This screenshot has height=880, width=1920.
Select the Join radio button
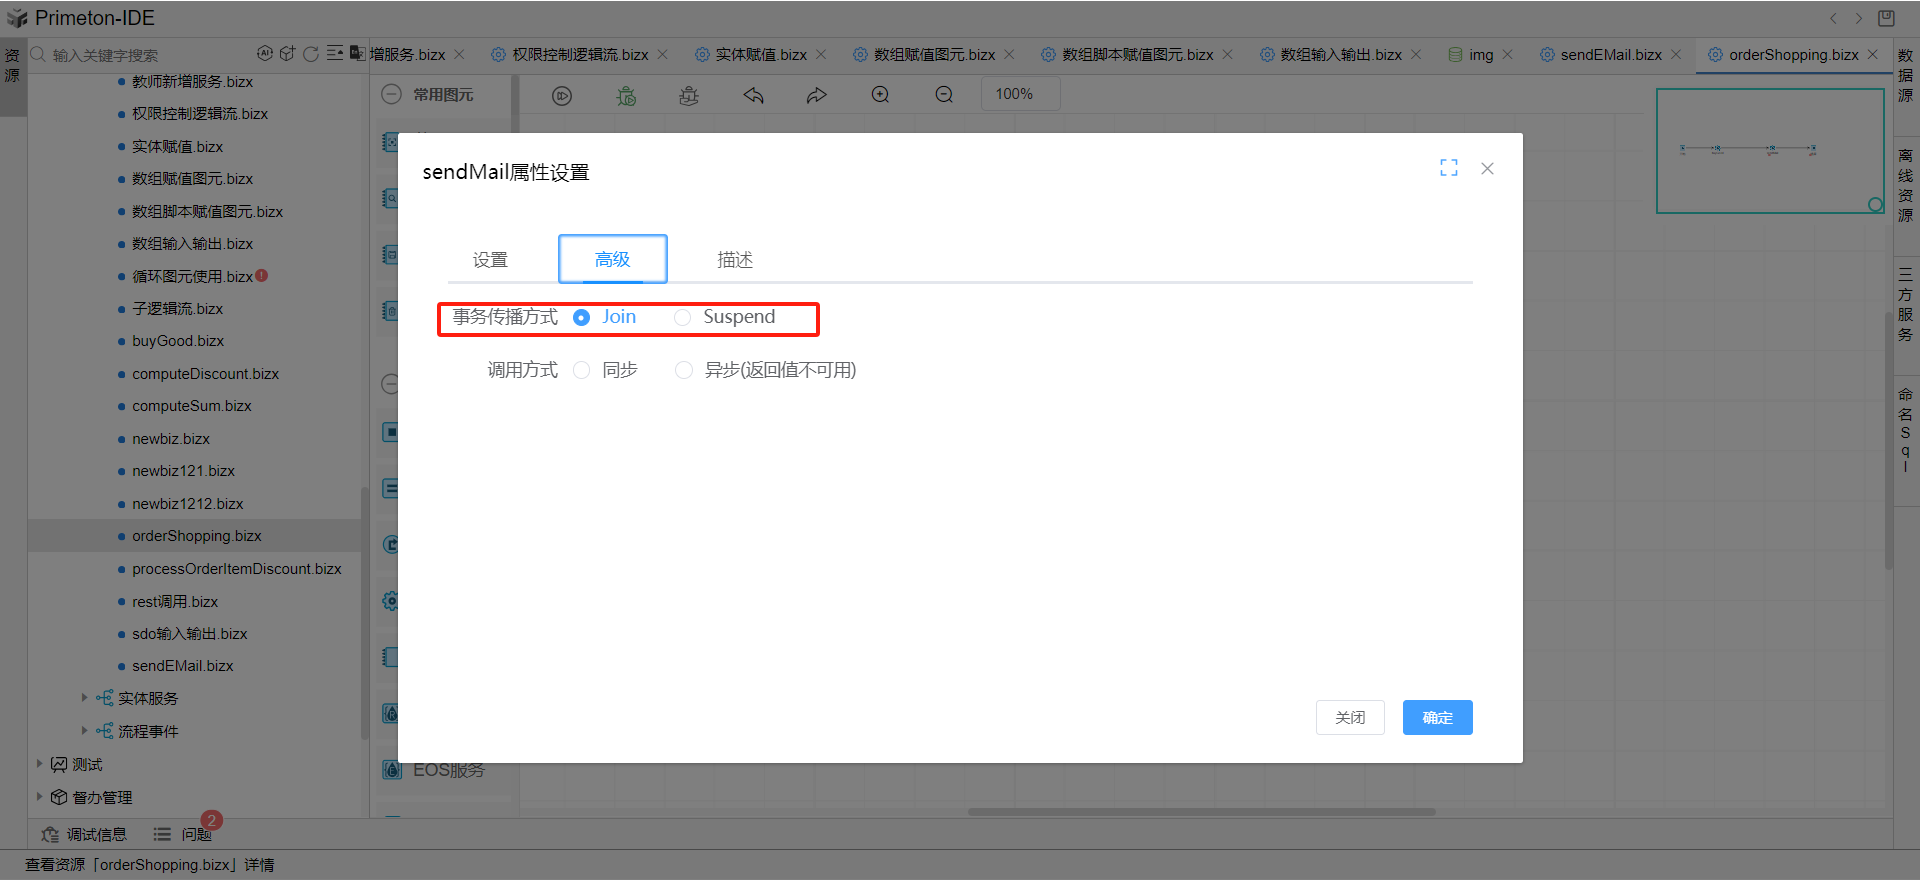point(581,318)
